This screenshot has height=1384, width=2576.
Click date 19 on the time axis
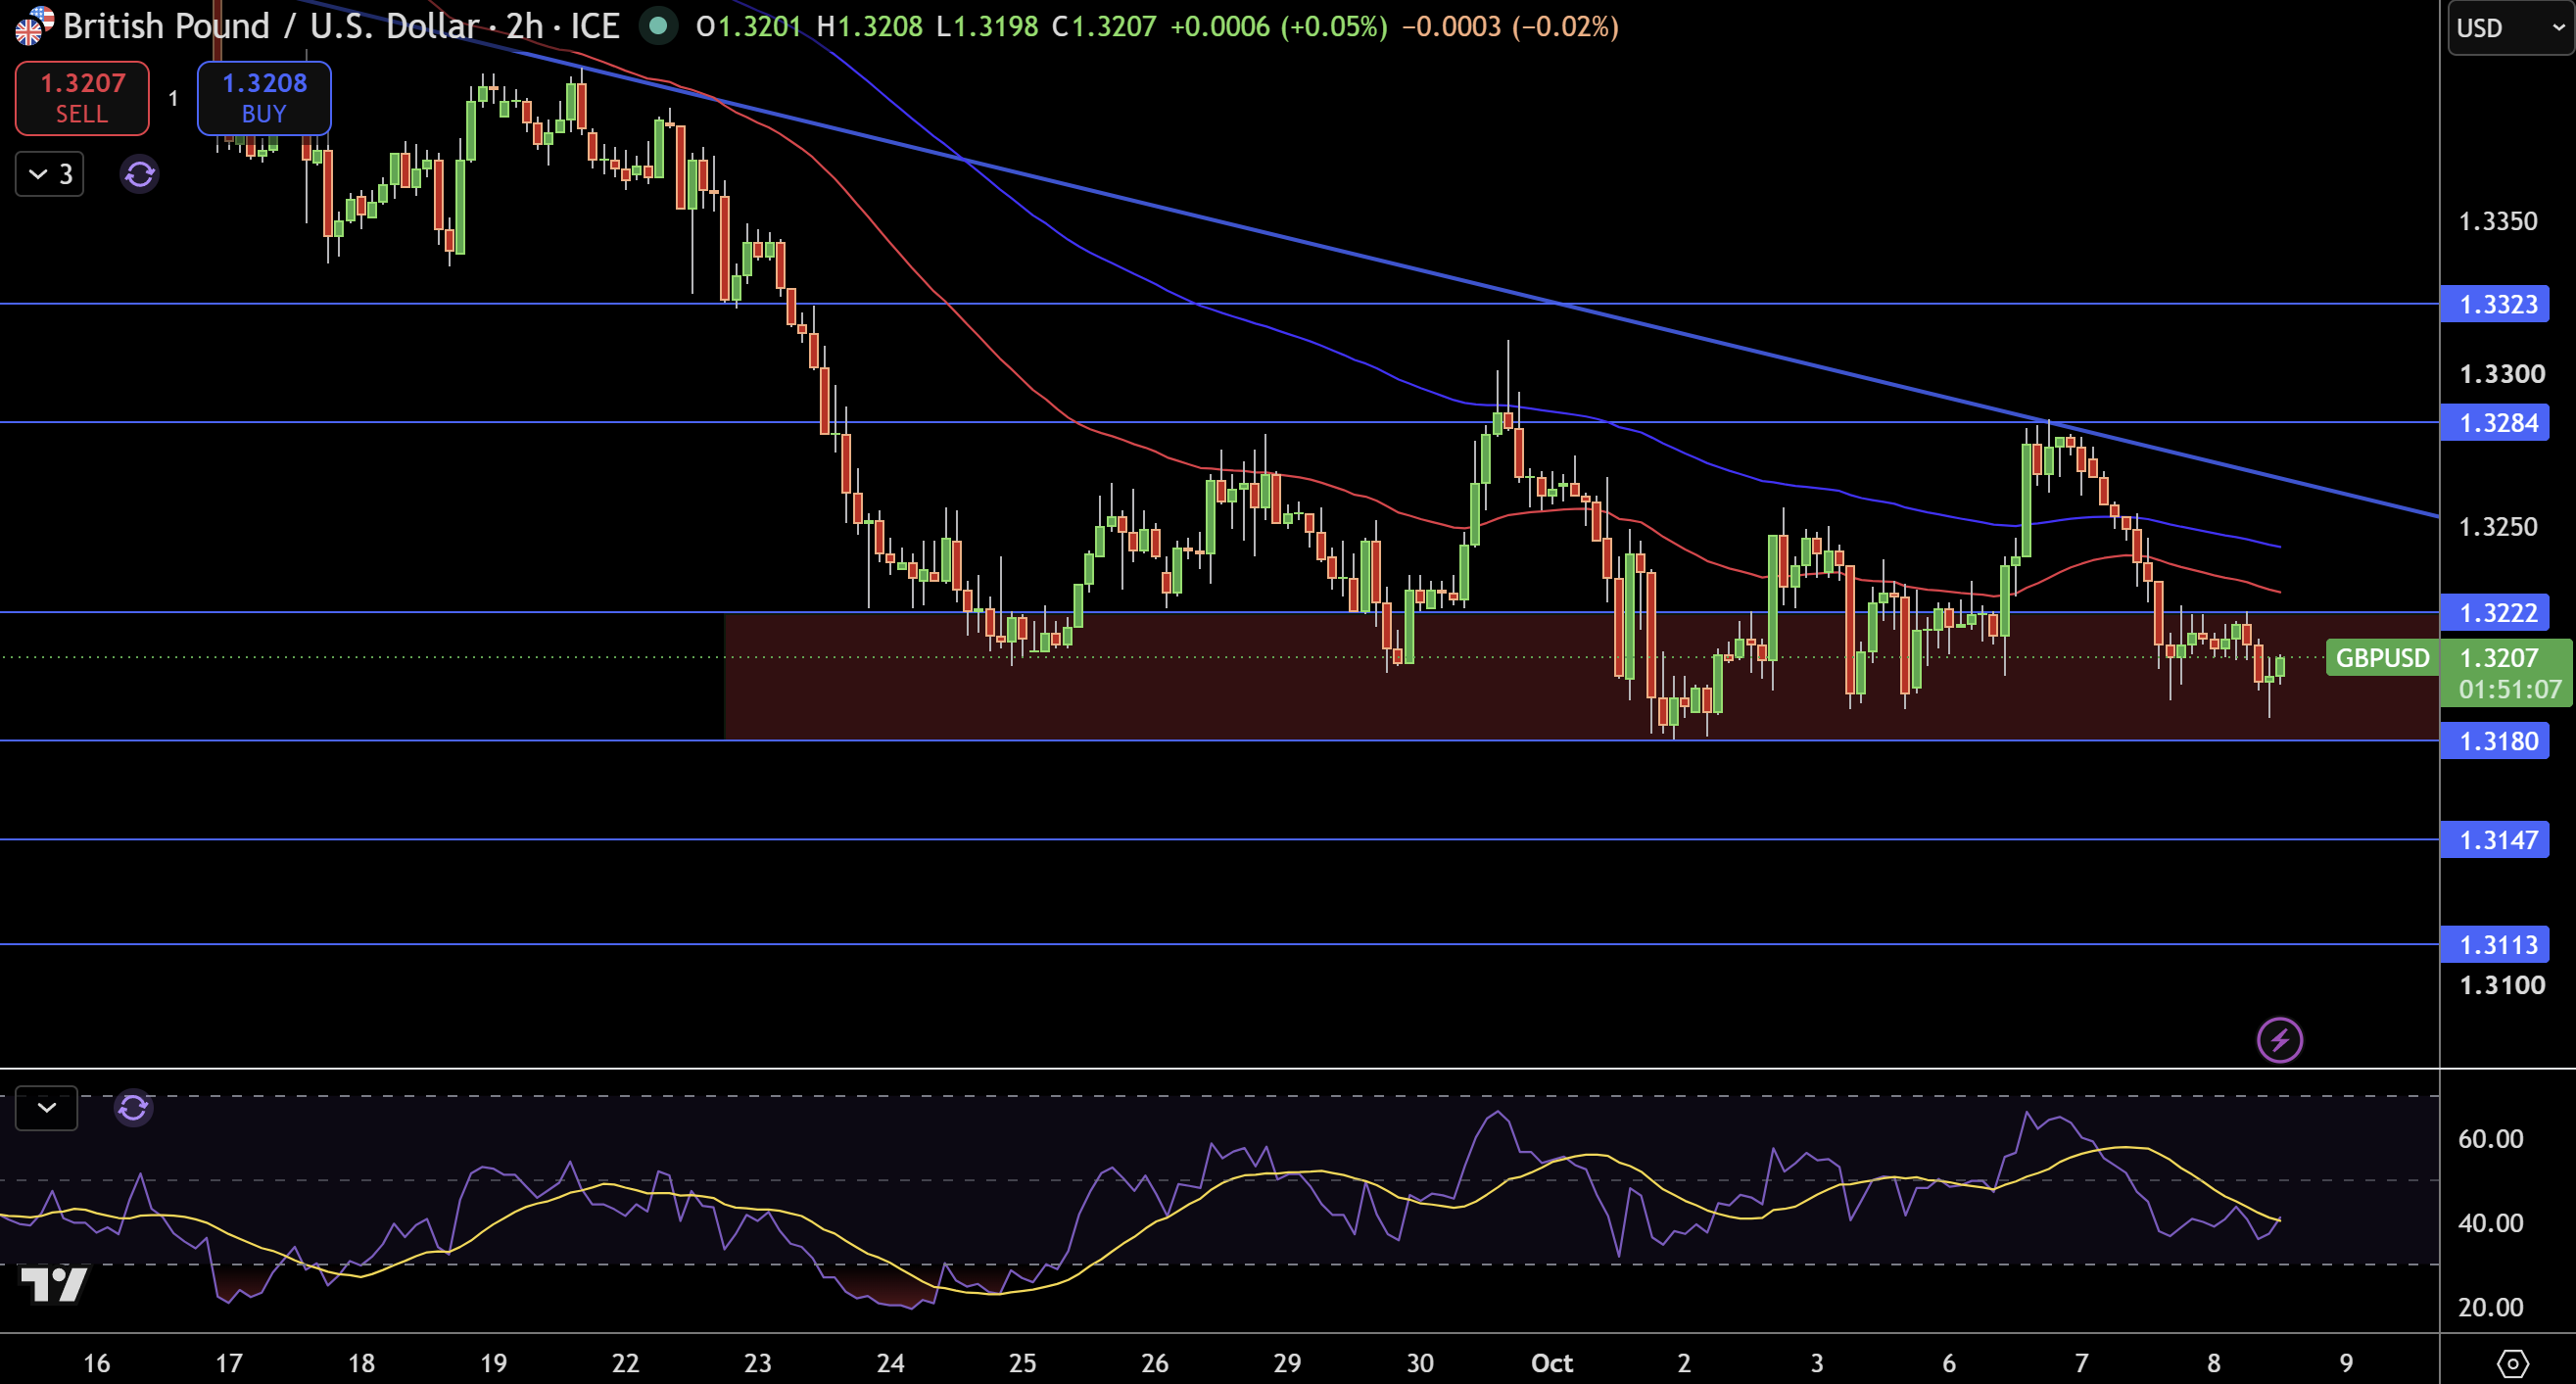click(x=493, y=1363)
